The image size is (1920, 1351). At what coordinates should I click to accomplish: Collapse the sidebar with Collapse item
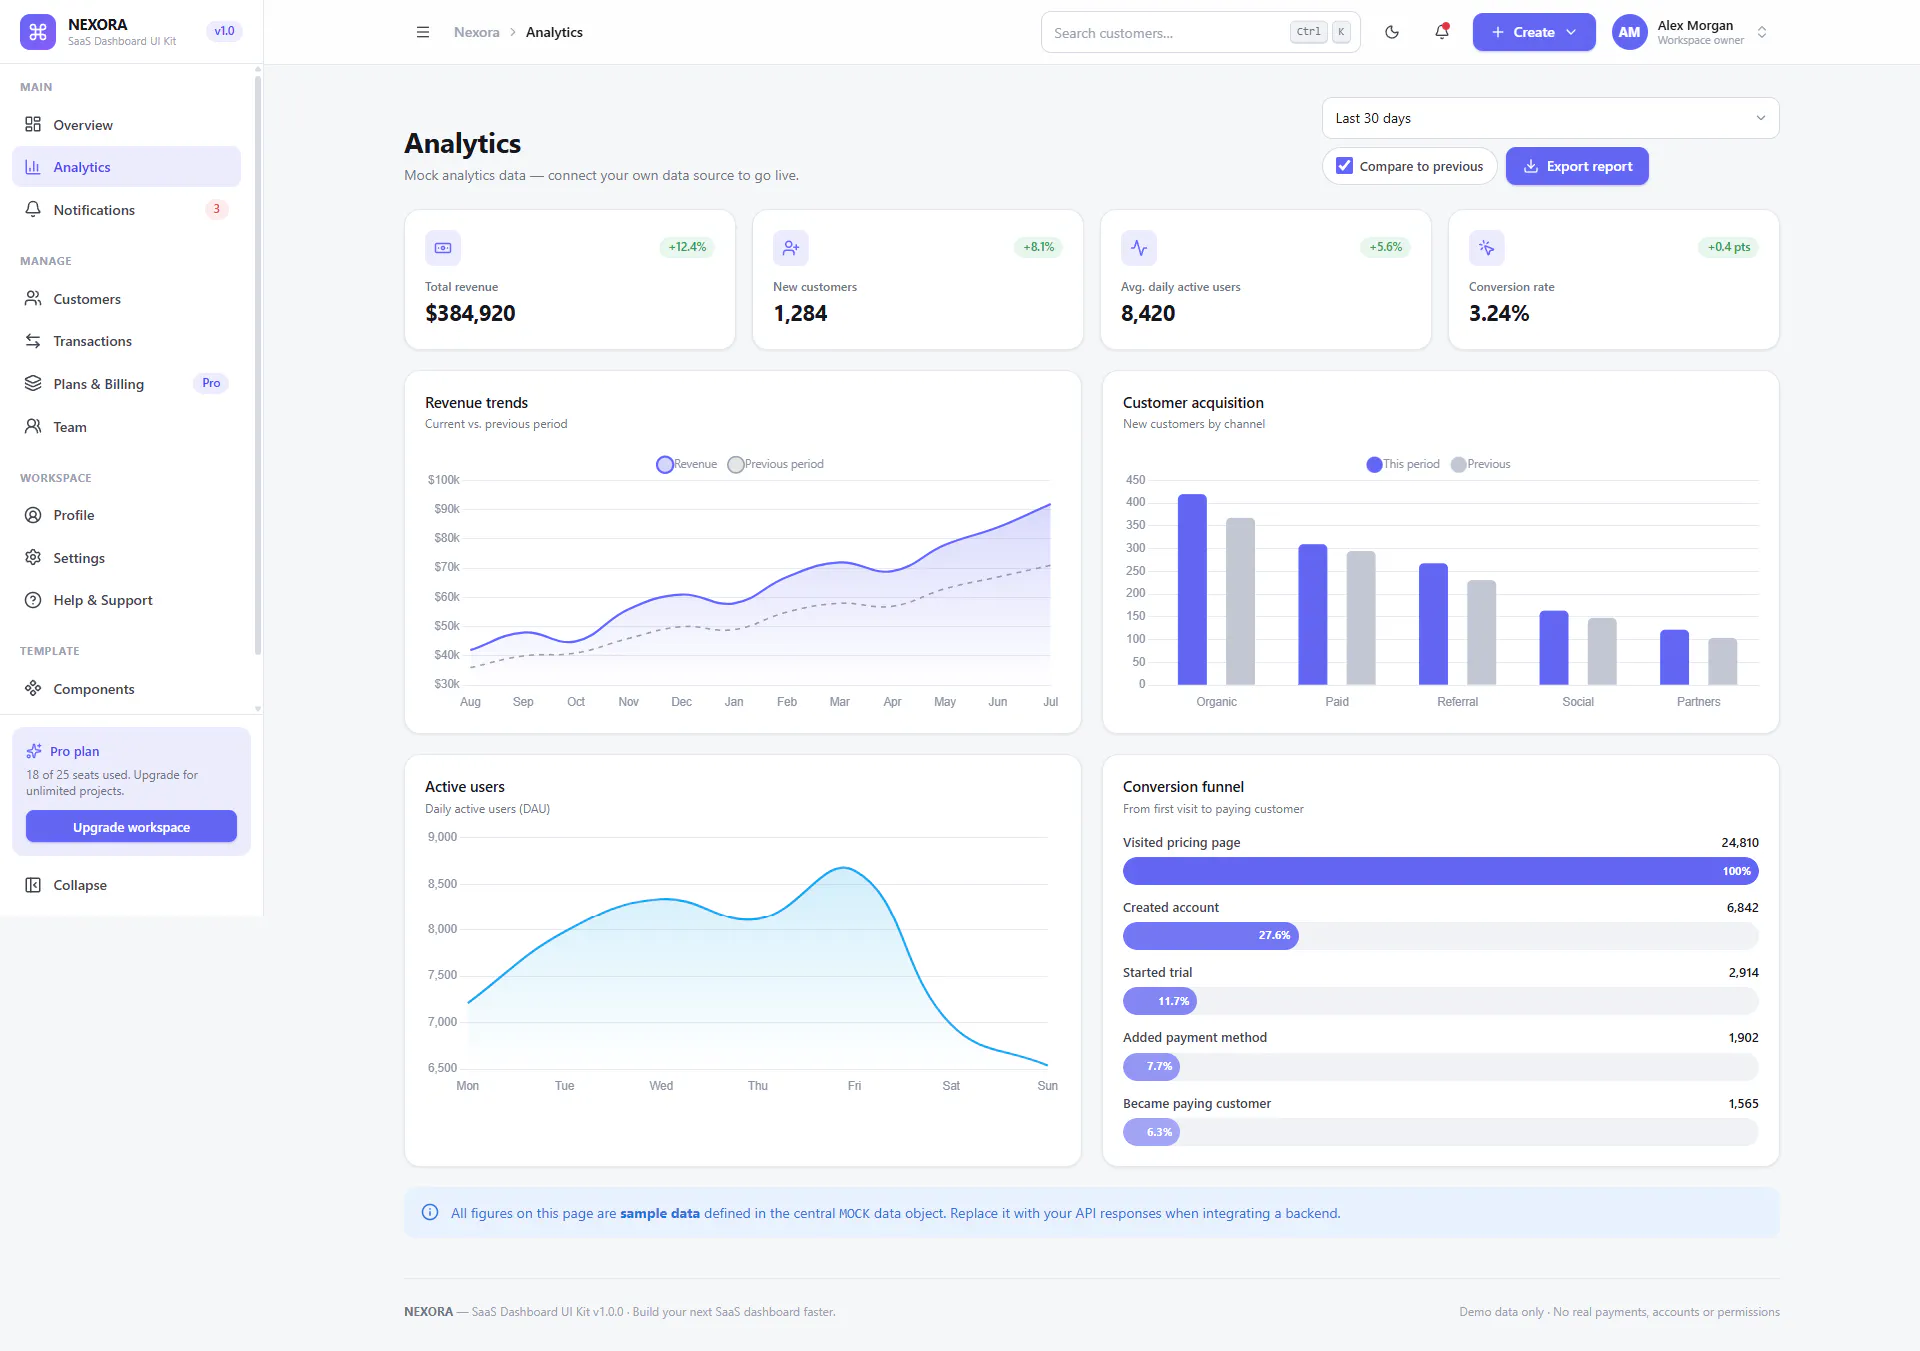point(126,885)
